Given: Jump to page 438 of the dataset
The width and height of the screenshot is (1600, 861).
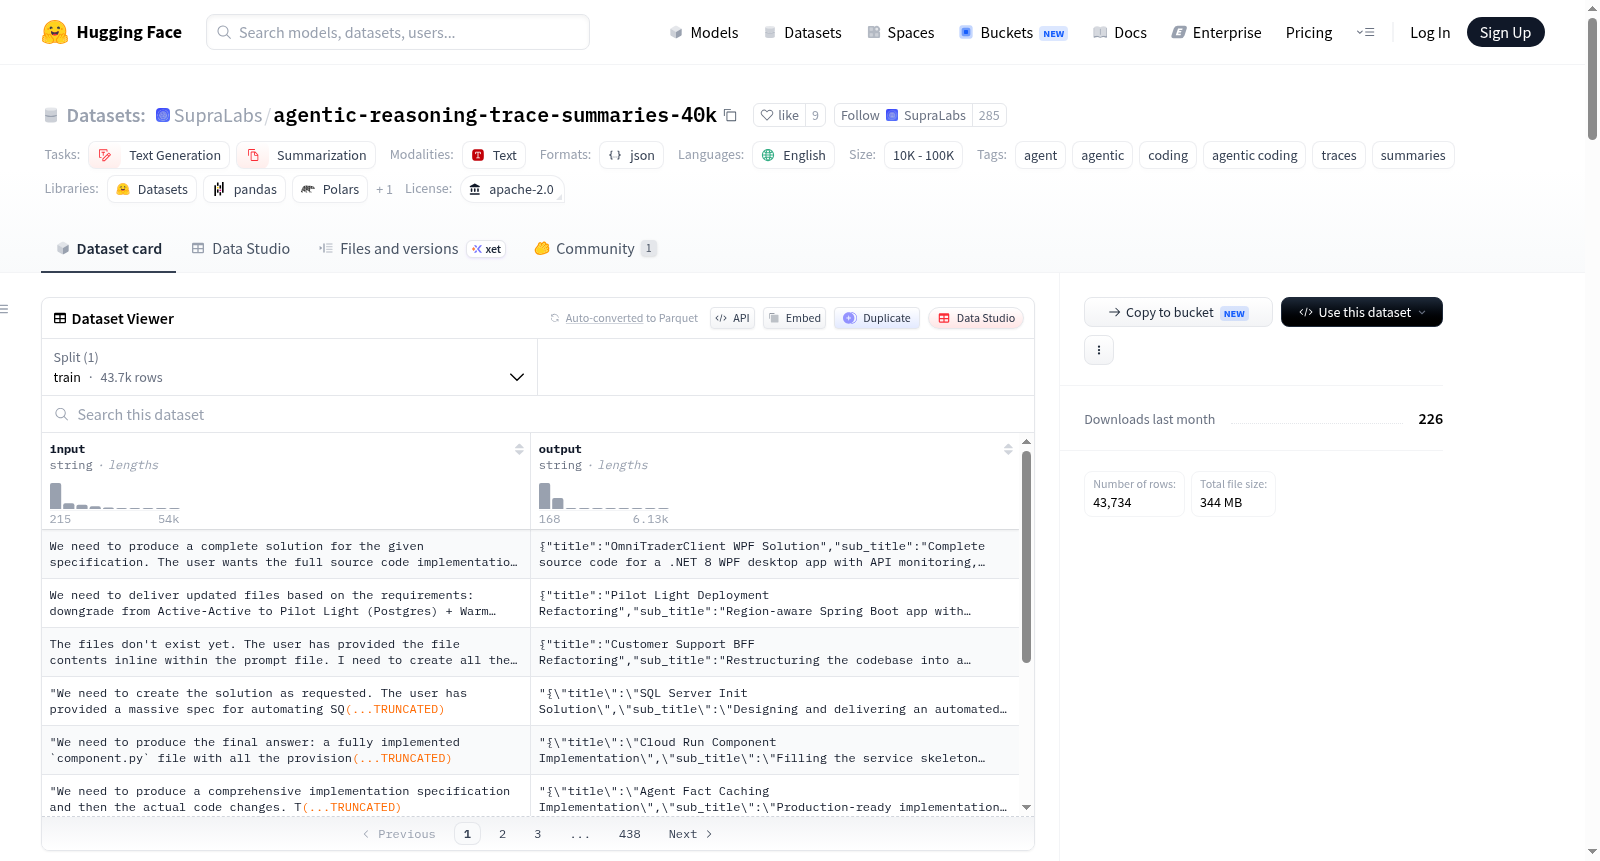Looking at the screenshot, I should pos(629,834).
